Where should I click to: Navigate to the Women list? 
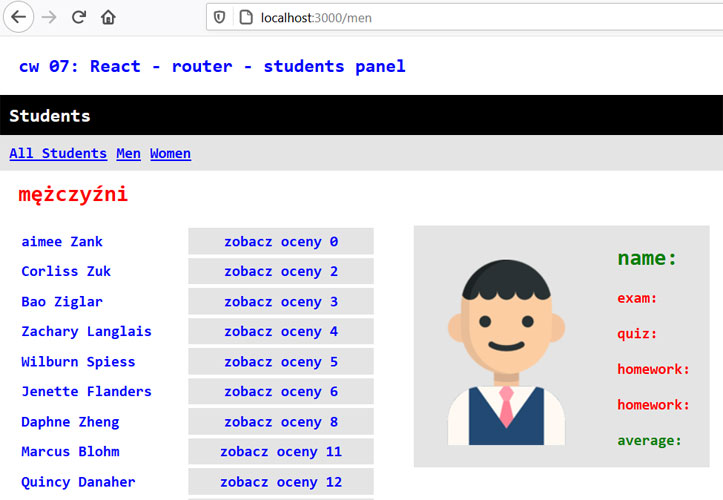pos(170,153)
